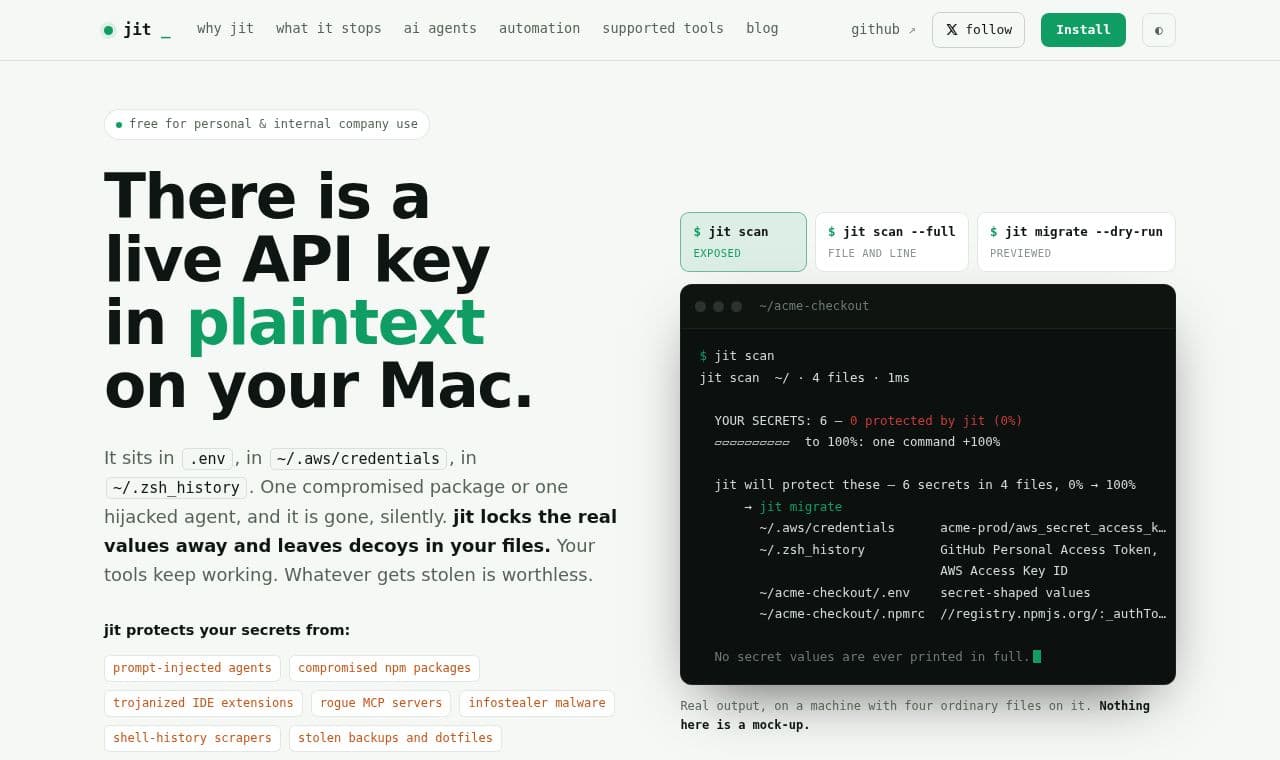The width and height of the screenshot is (1280, 760).
Task: Open the 'automation' nav link
Action: (x=539, y=28)
